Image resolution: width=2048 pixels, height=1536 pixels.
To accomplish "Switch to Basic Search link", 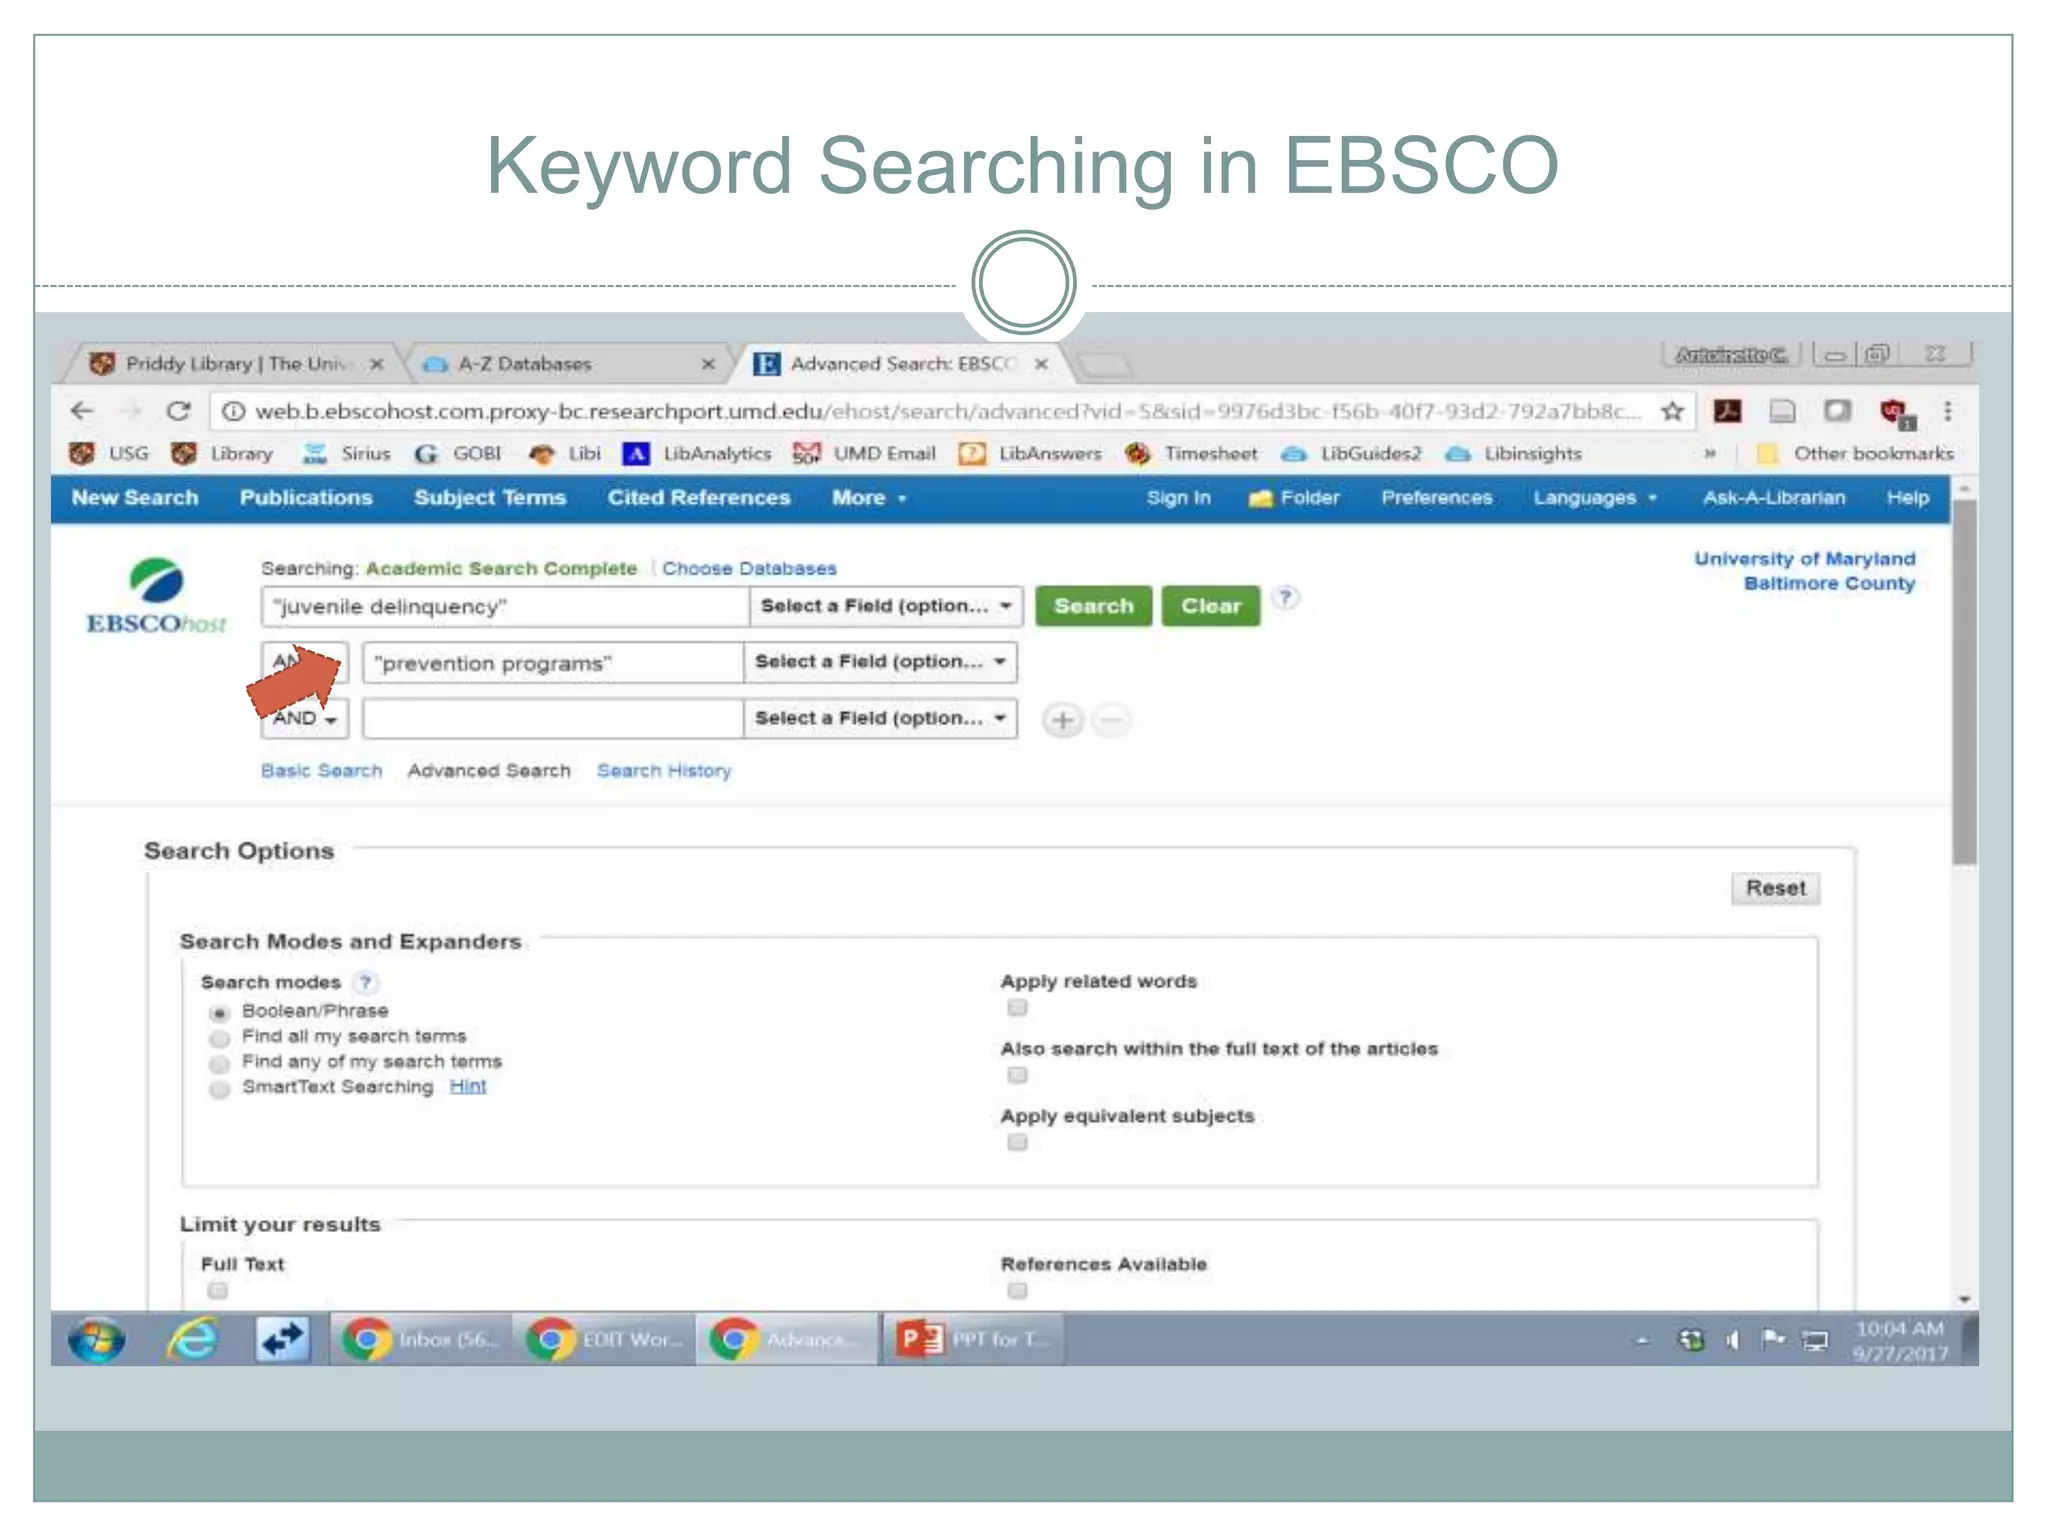I will coord(321,771).
